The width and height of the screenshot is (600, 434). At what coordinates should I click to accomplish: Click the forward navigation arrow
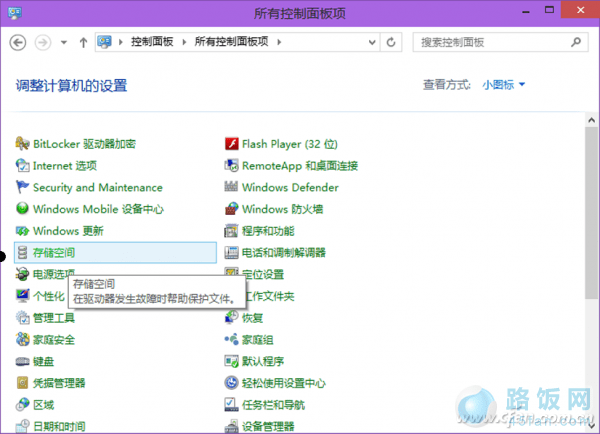43,42
